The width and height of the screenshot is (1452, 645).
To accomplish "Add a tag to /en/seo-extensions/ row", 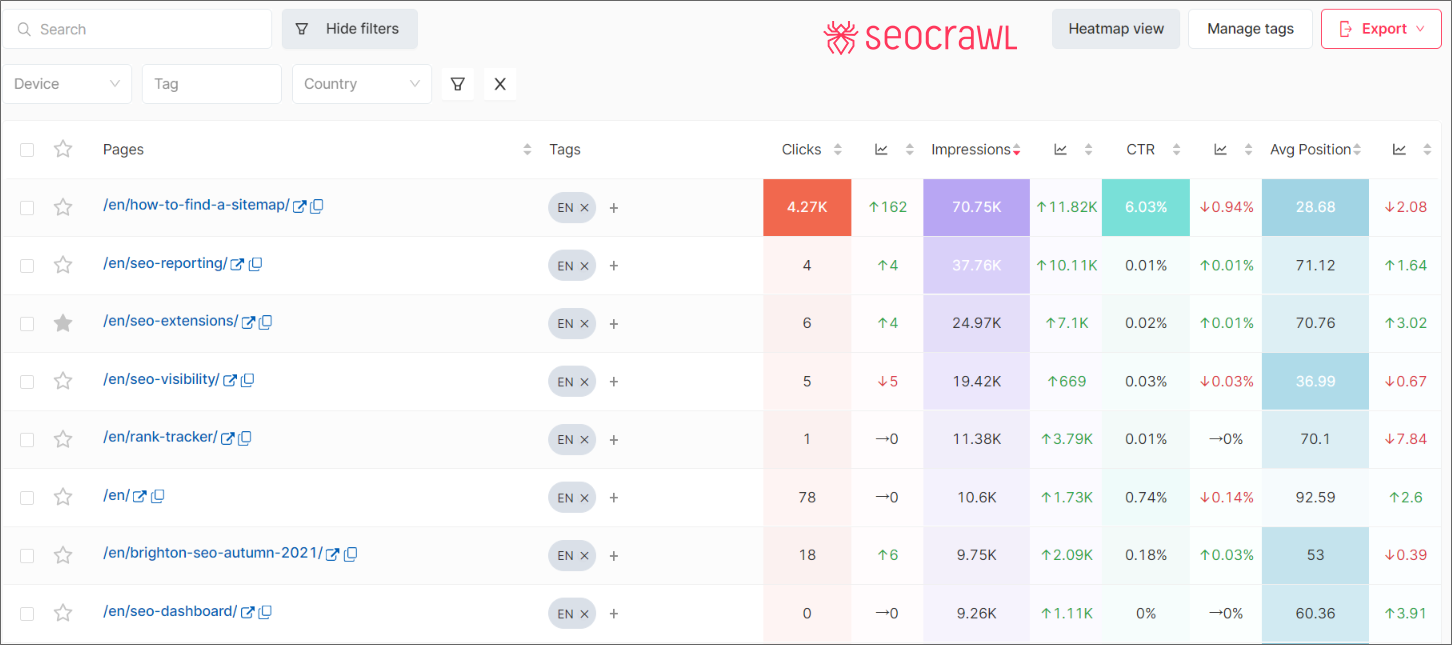I will click(614, 324).
